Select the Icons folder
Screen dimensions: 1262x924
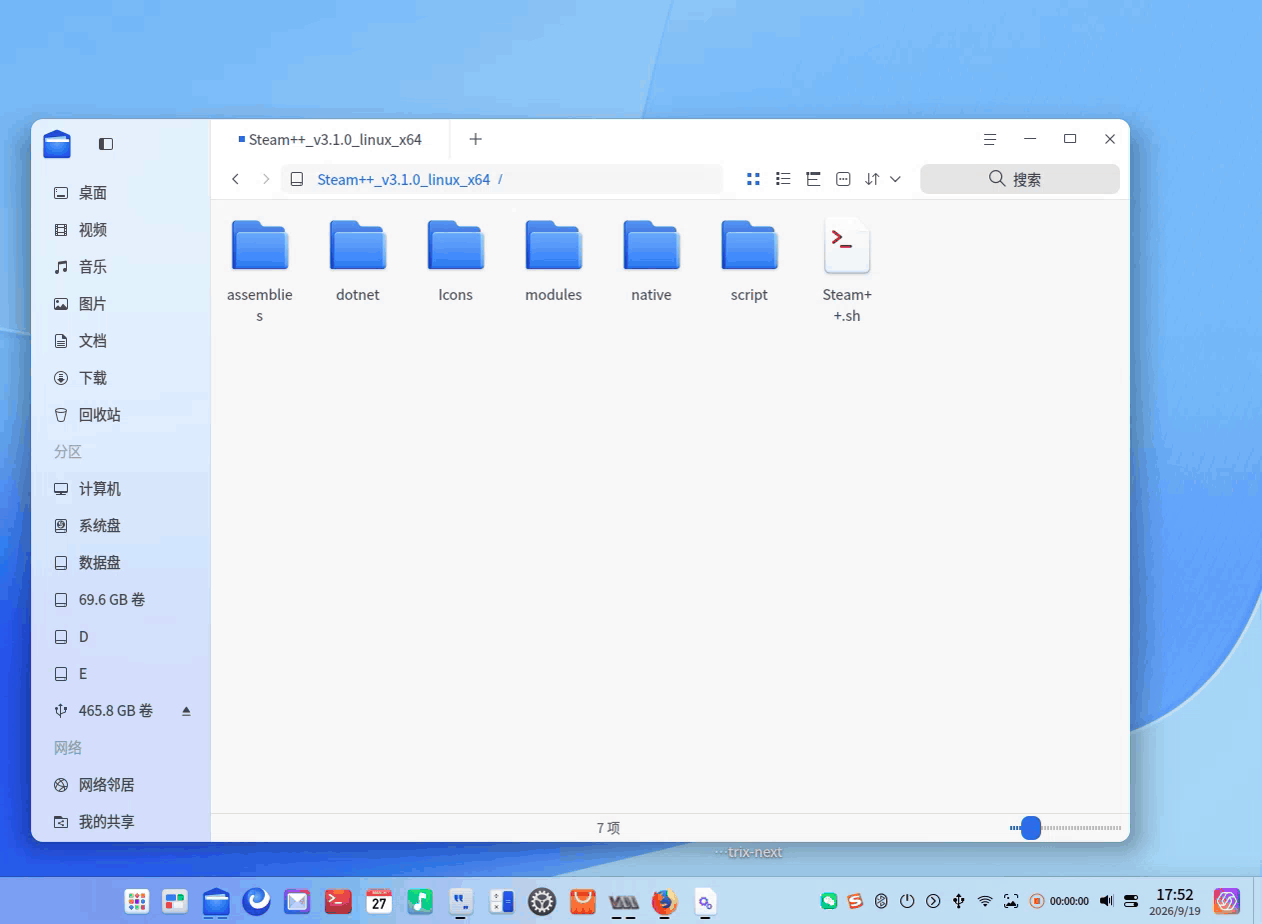[456, 260]
